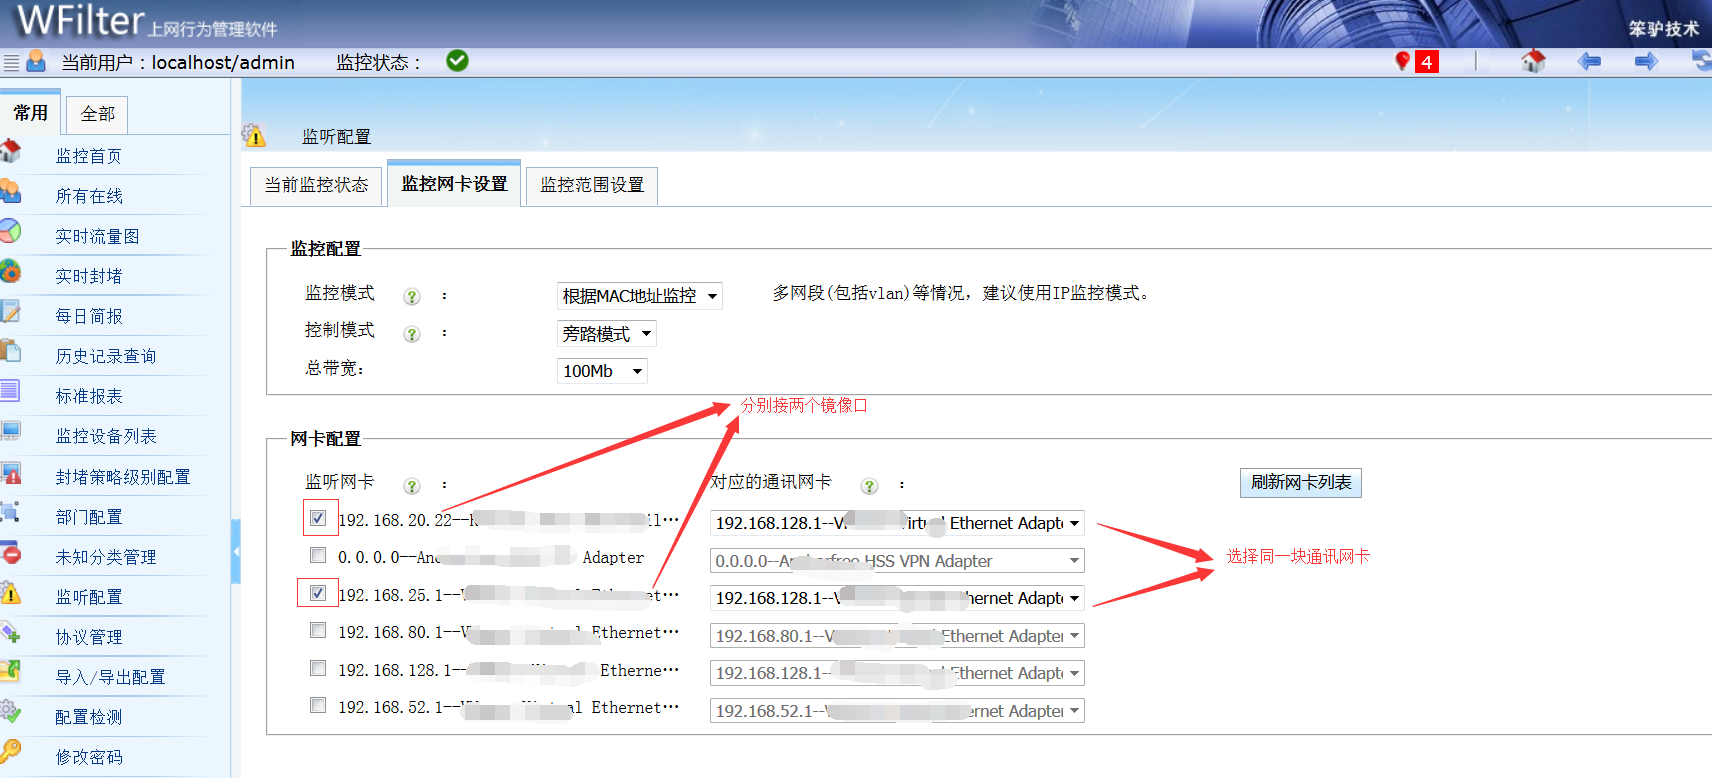This screenshot has height=778, width=1712.
Task: Click help icon beside 对应的通讯网卡
Action: (x=869, y=485)
